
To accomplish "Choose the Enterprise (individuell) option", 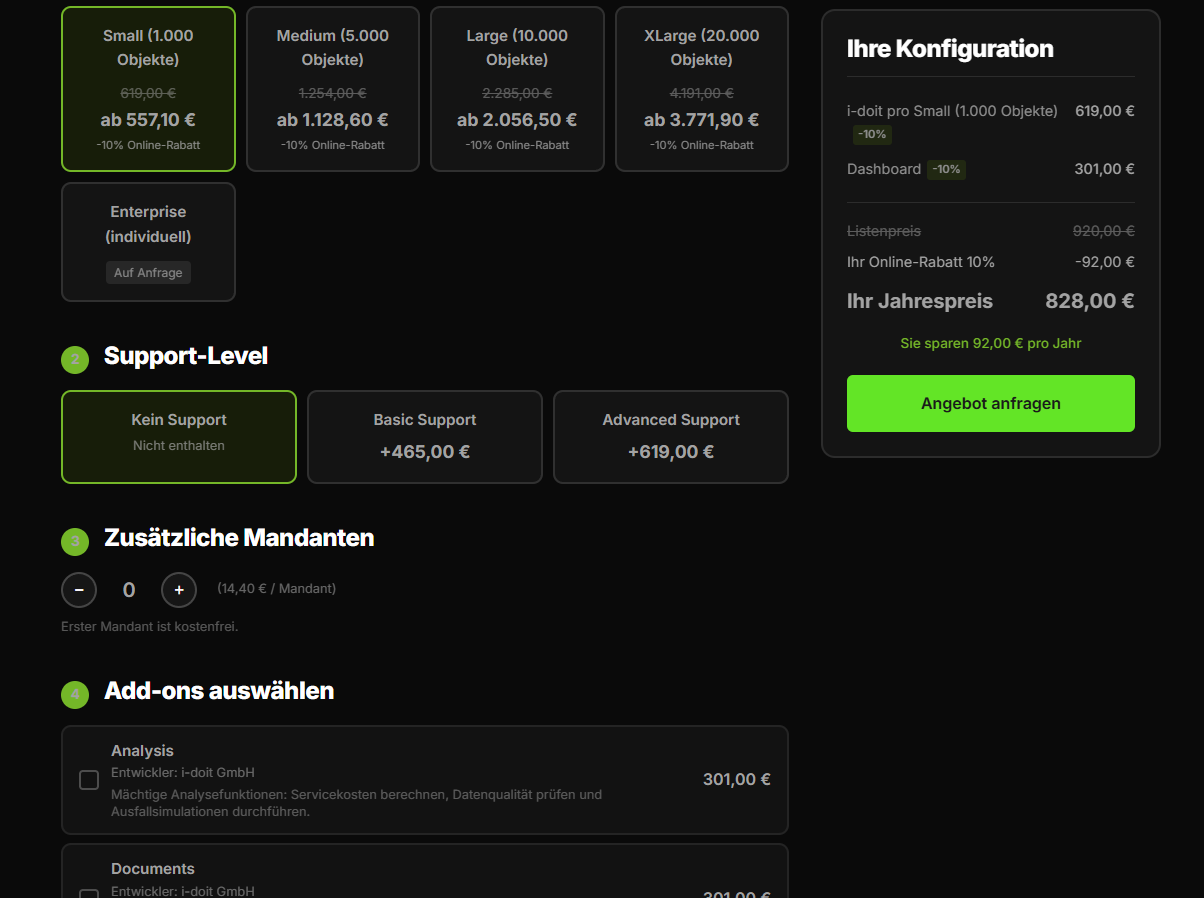I will click(148, 240).
